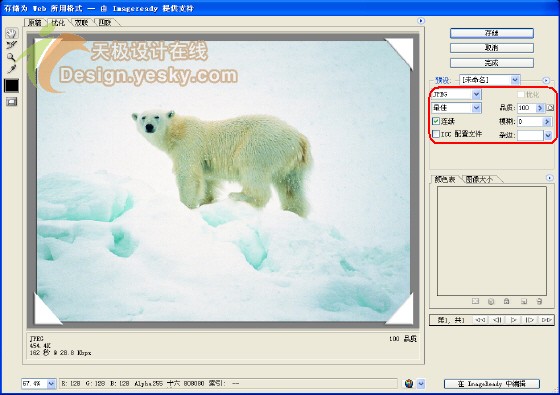Open the color table palette menu button
The height and width of the screenshot is (395, 560).
[550, 178]
